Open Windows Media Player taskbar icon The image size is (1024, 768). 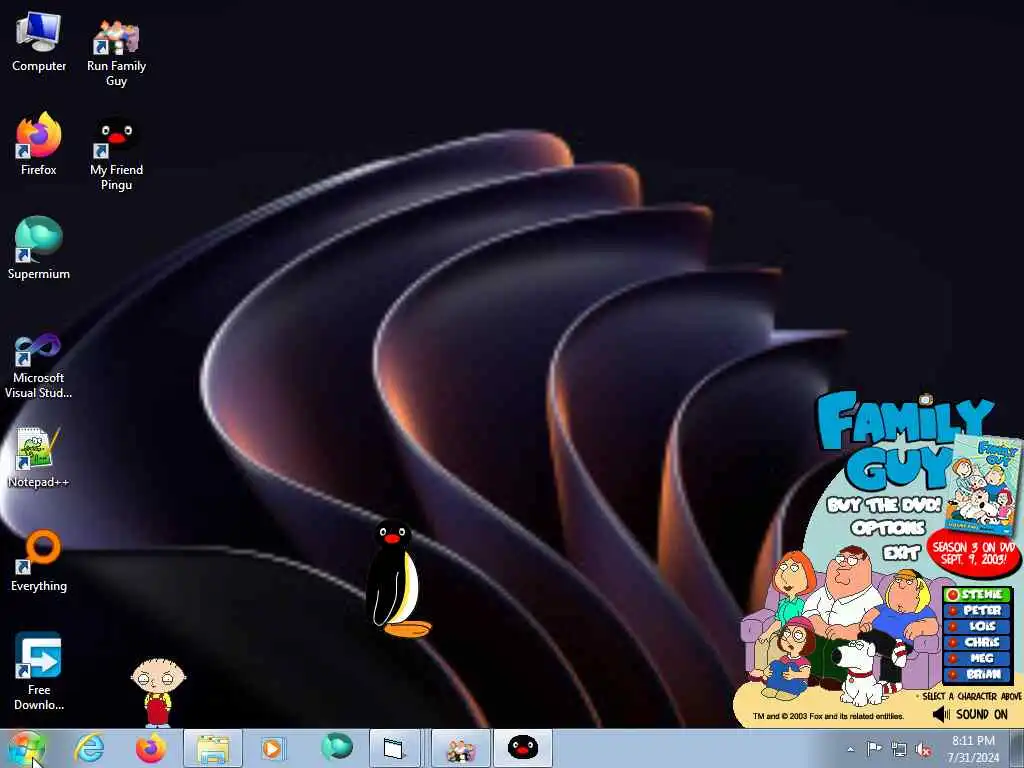tap(272, 748)
